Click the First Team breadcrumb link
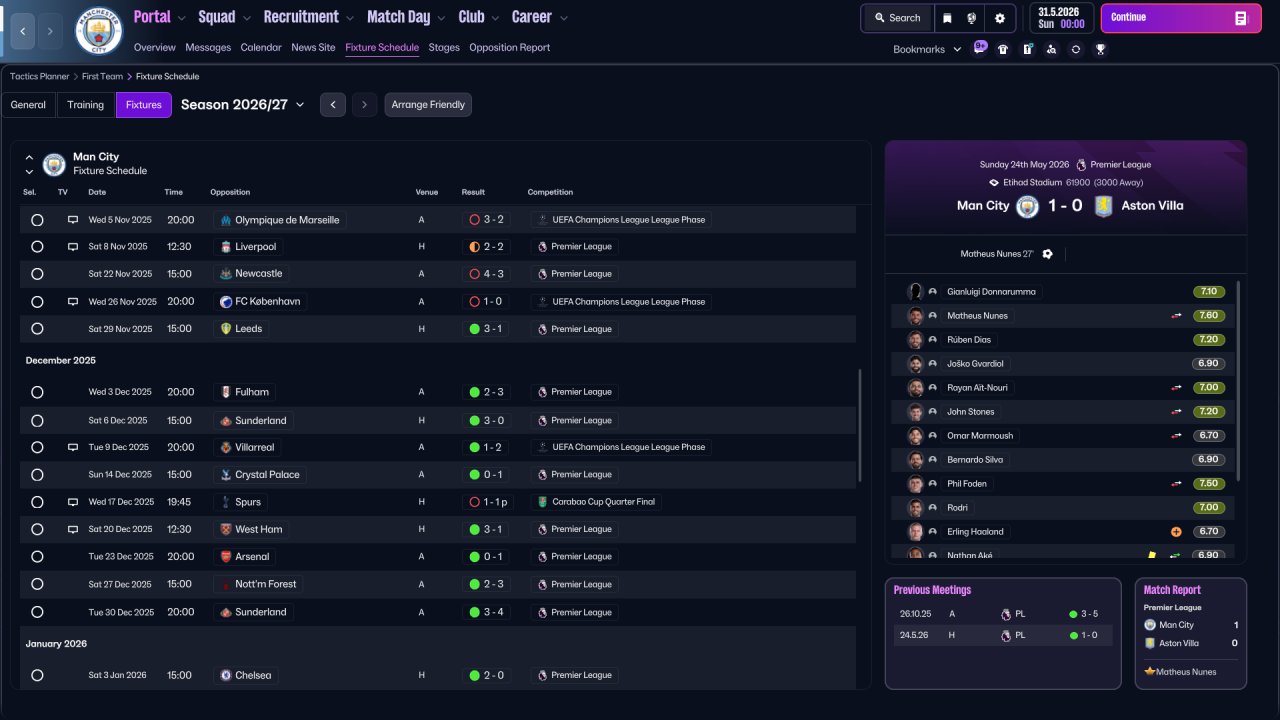 point(103,76)
